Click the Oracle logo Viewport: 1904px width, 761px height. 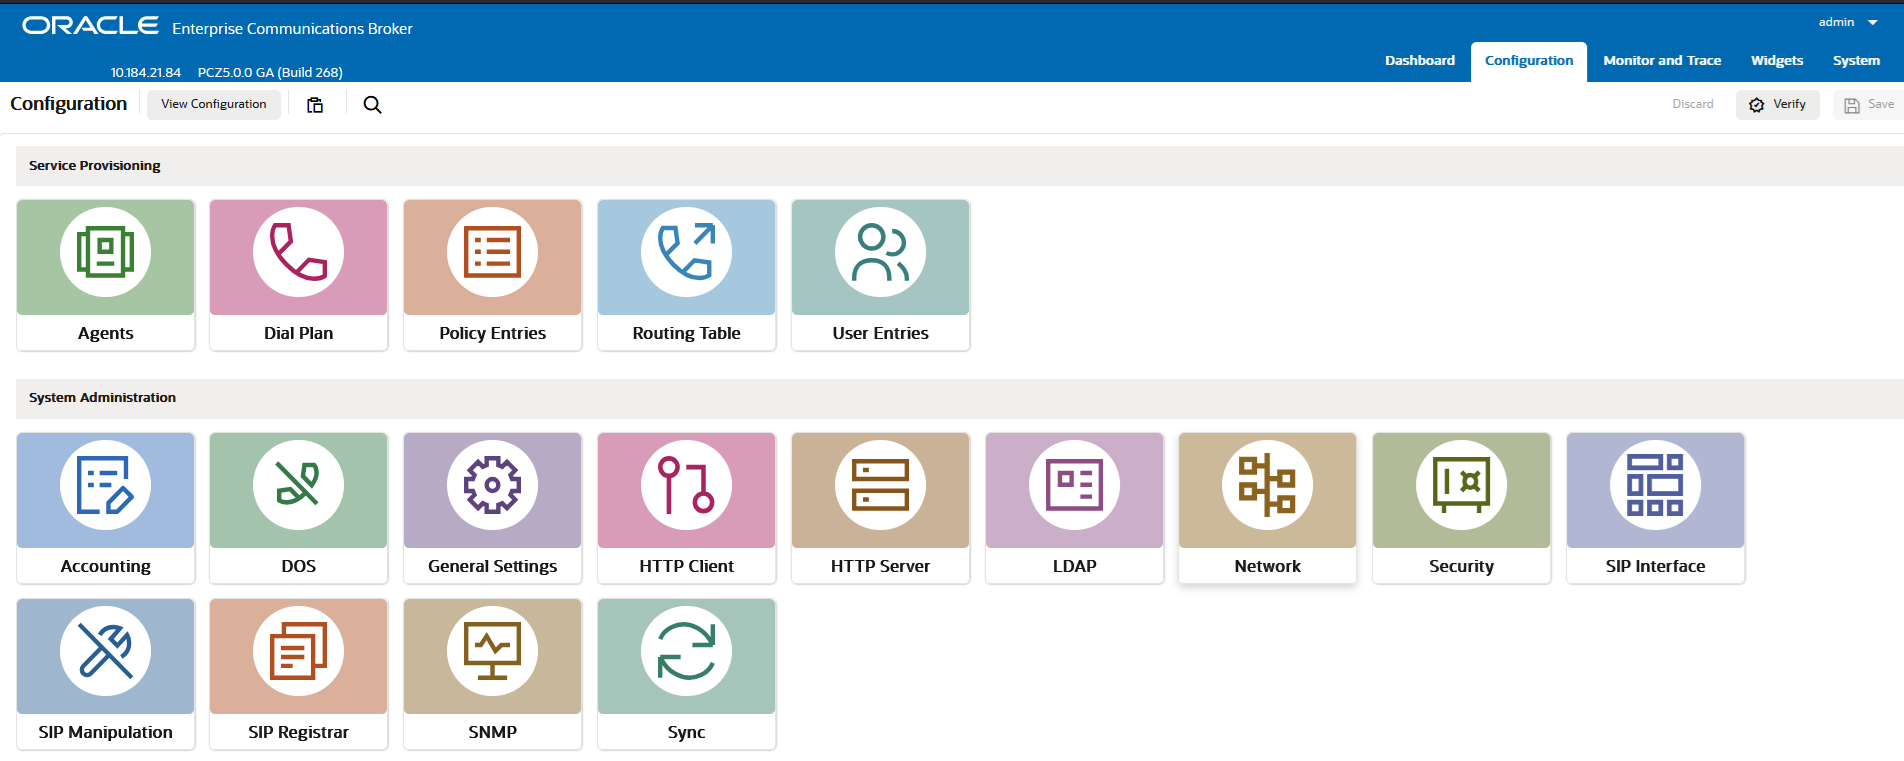(90, 26)
